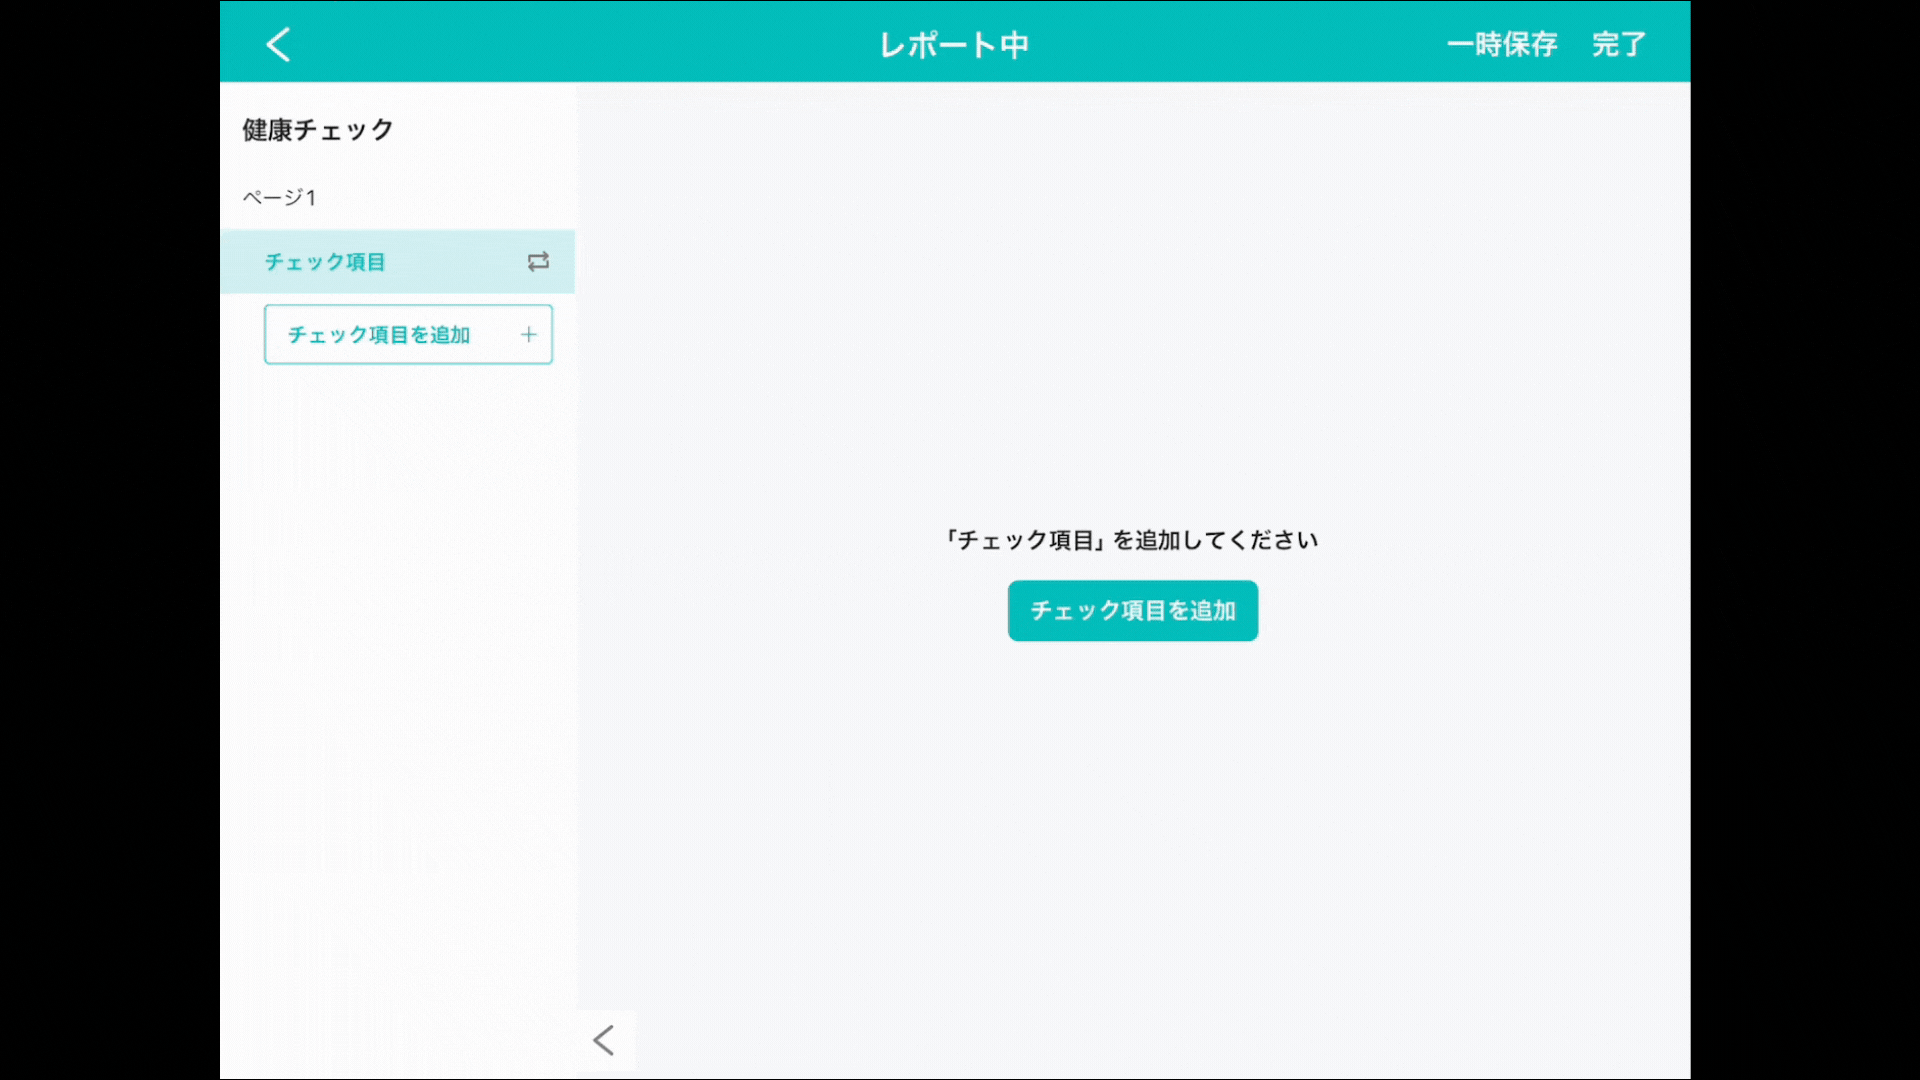Click the black margin left of the app
The width and height of the screenshot is (1920, 1080).
pos(110,540)
